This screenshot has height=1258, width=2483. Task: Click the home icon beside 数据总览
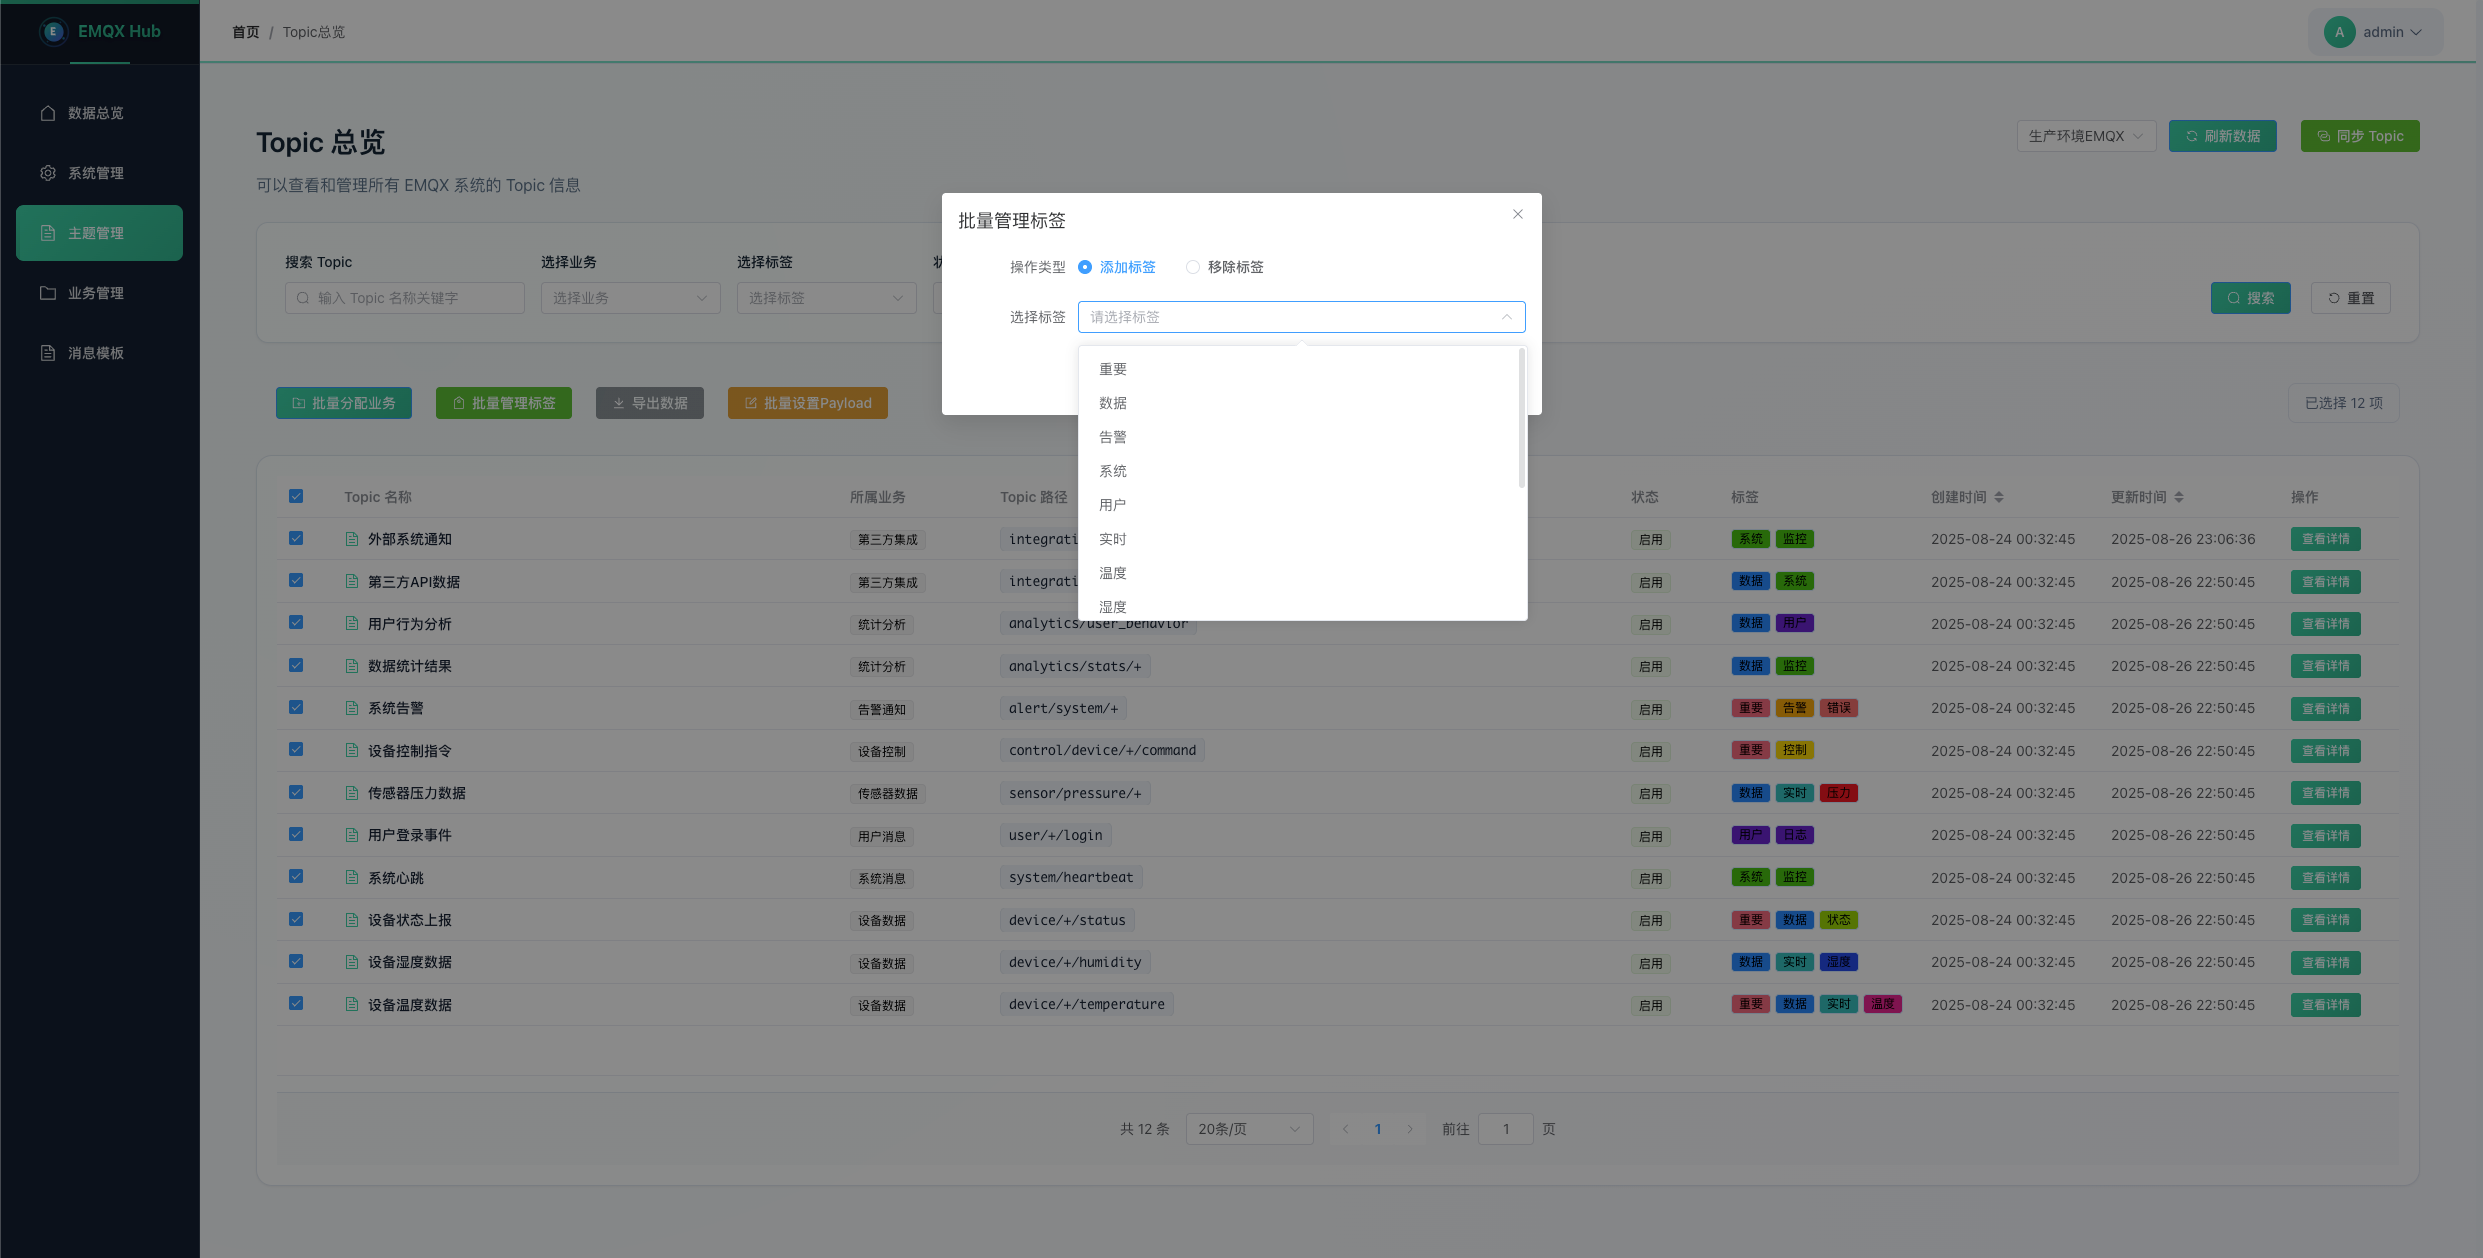coord(47,113)
